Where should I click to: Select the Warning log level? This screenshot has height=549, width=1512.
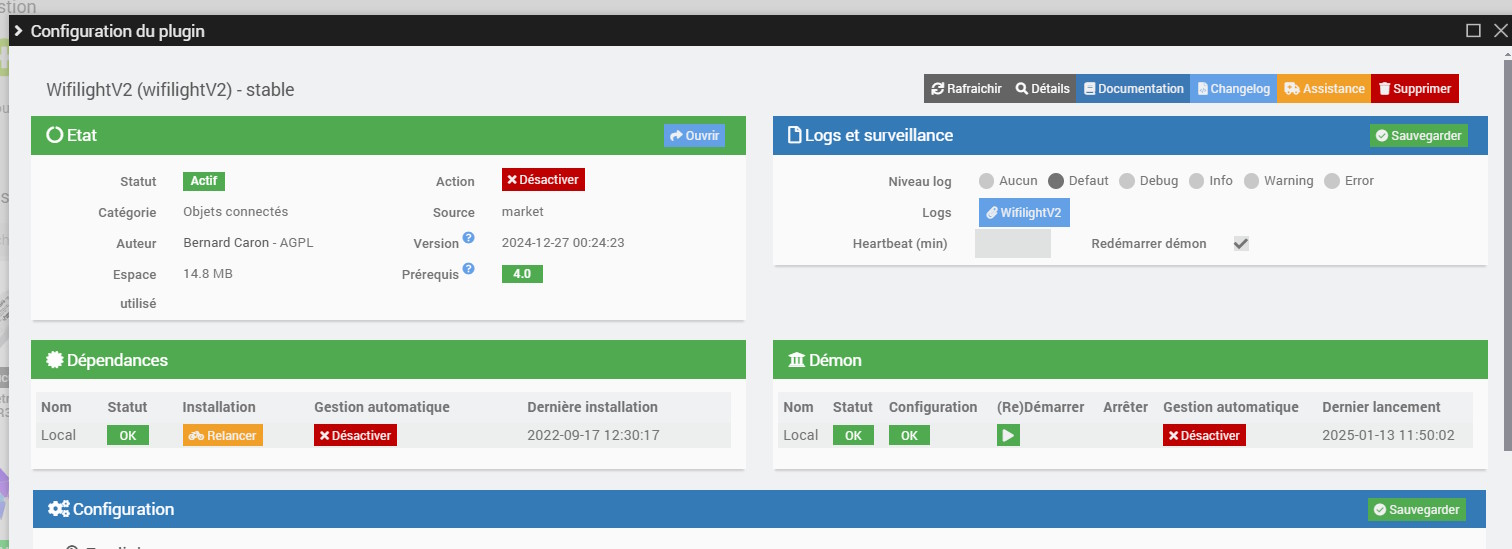point(1251,181)
